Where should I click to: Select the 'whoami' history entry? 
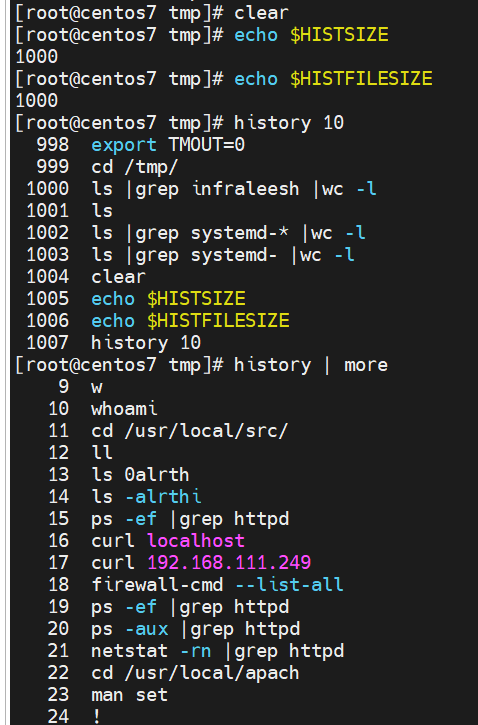point(124,409)
